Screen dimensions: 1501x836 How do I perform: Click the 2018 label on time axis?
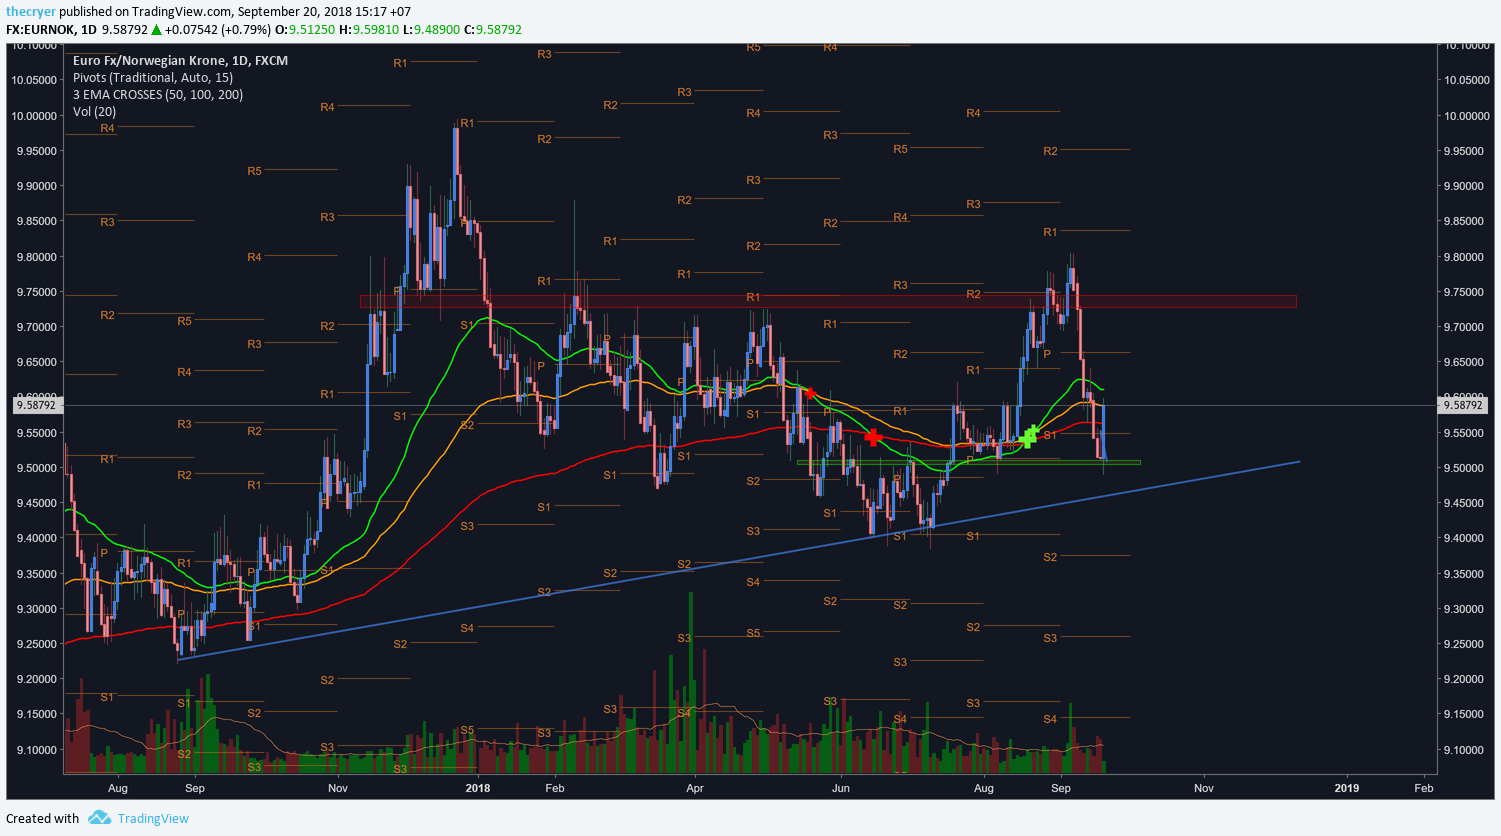[478, 788]
